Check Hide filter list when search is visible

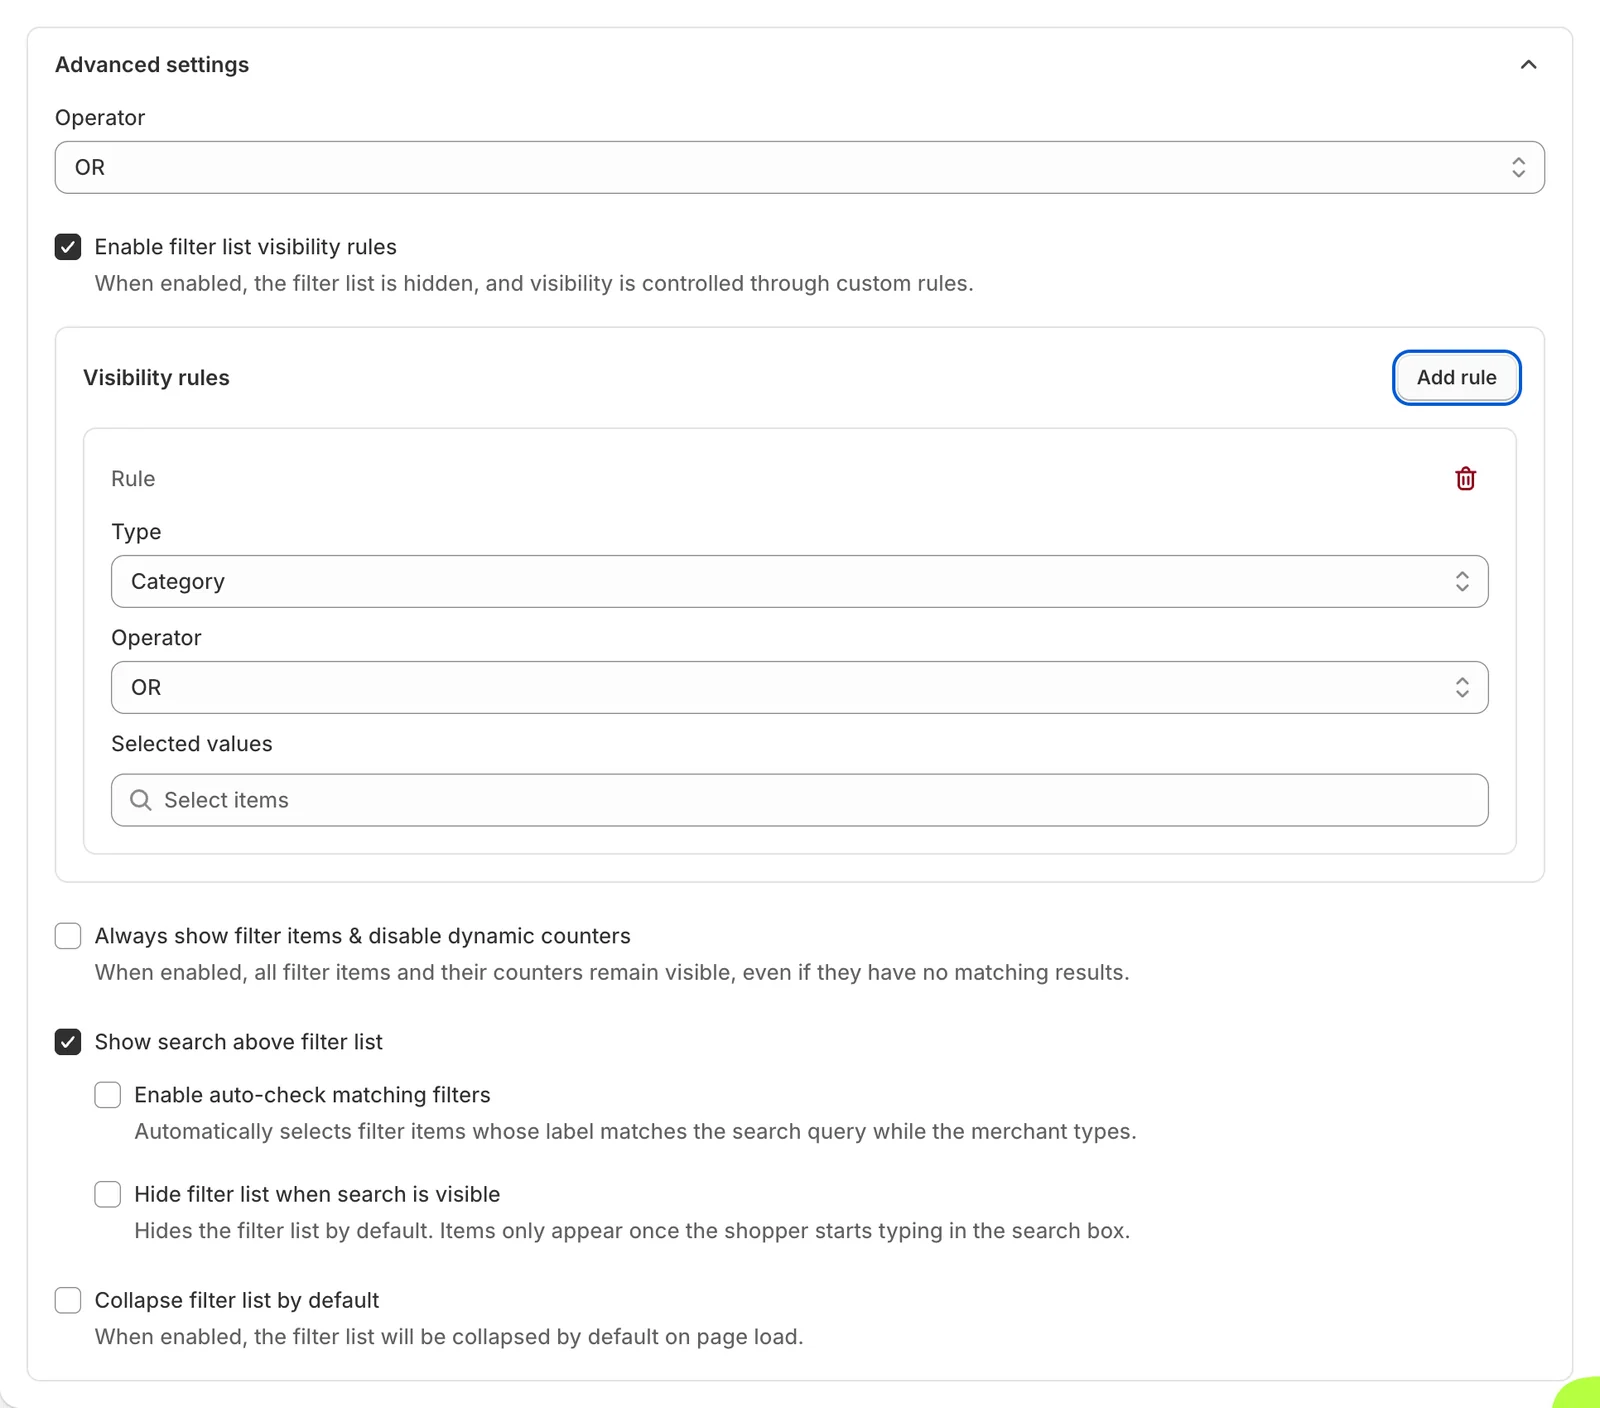click(x=108, y=1194)
